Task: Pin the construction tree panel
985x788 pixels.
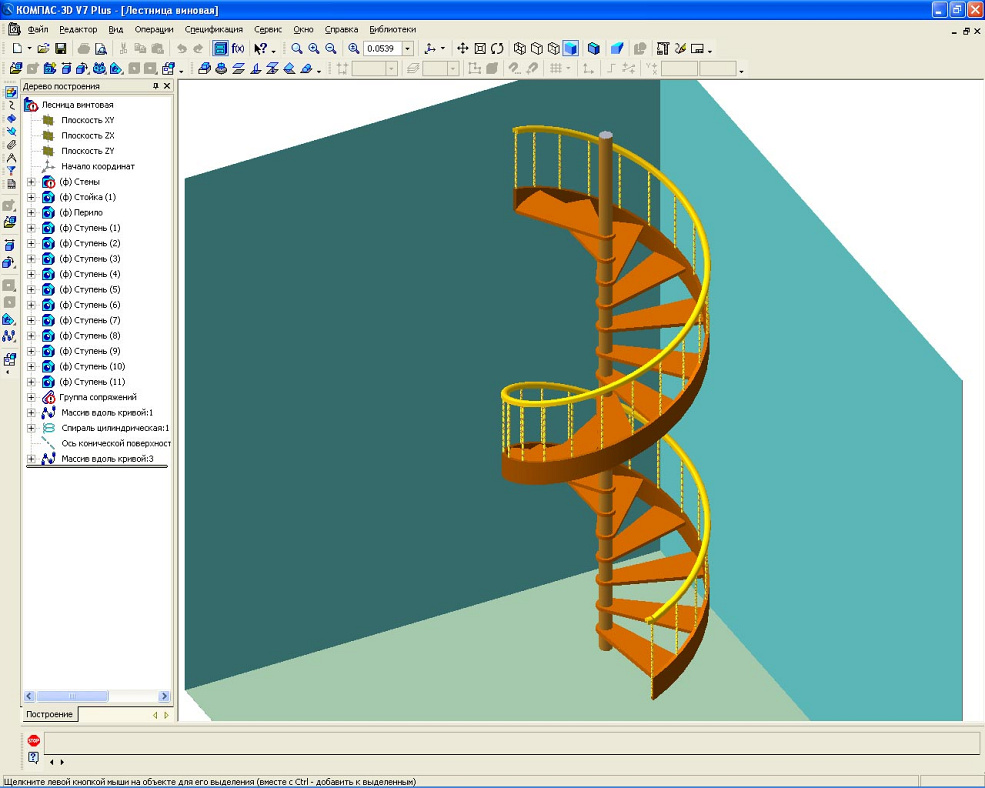Action: [155, 87]
